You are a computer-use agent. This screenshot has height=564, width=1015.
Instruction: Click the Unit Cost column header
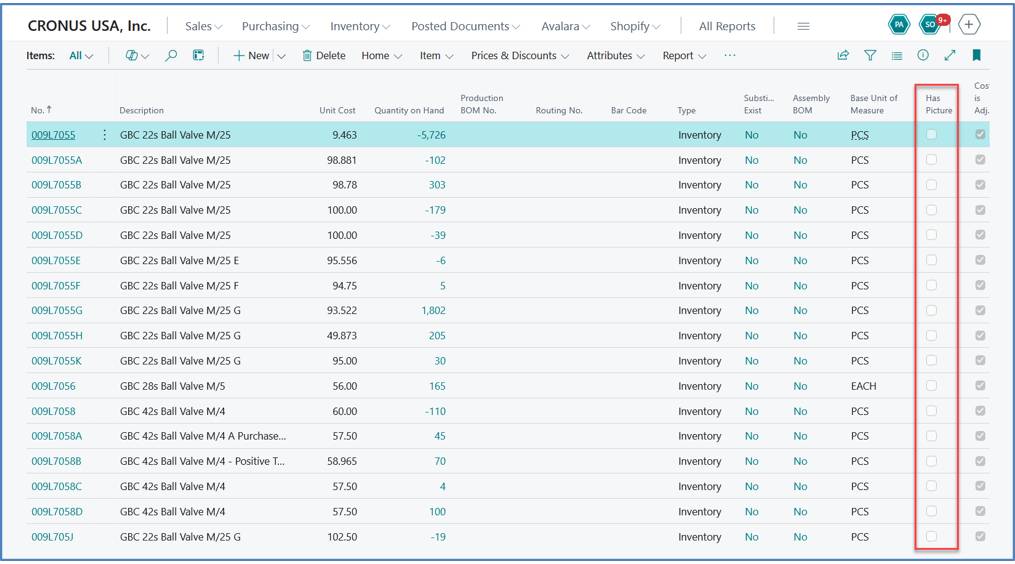(337, 111)
